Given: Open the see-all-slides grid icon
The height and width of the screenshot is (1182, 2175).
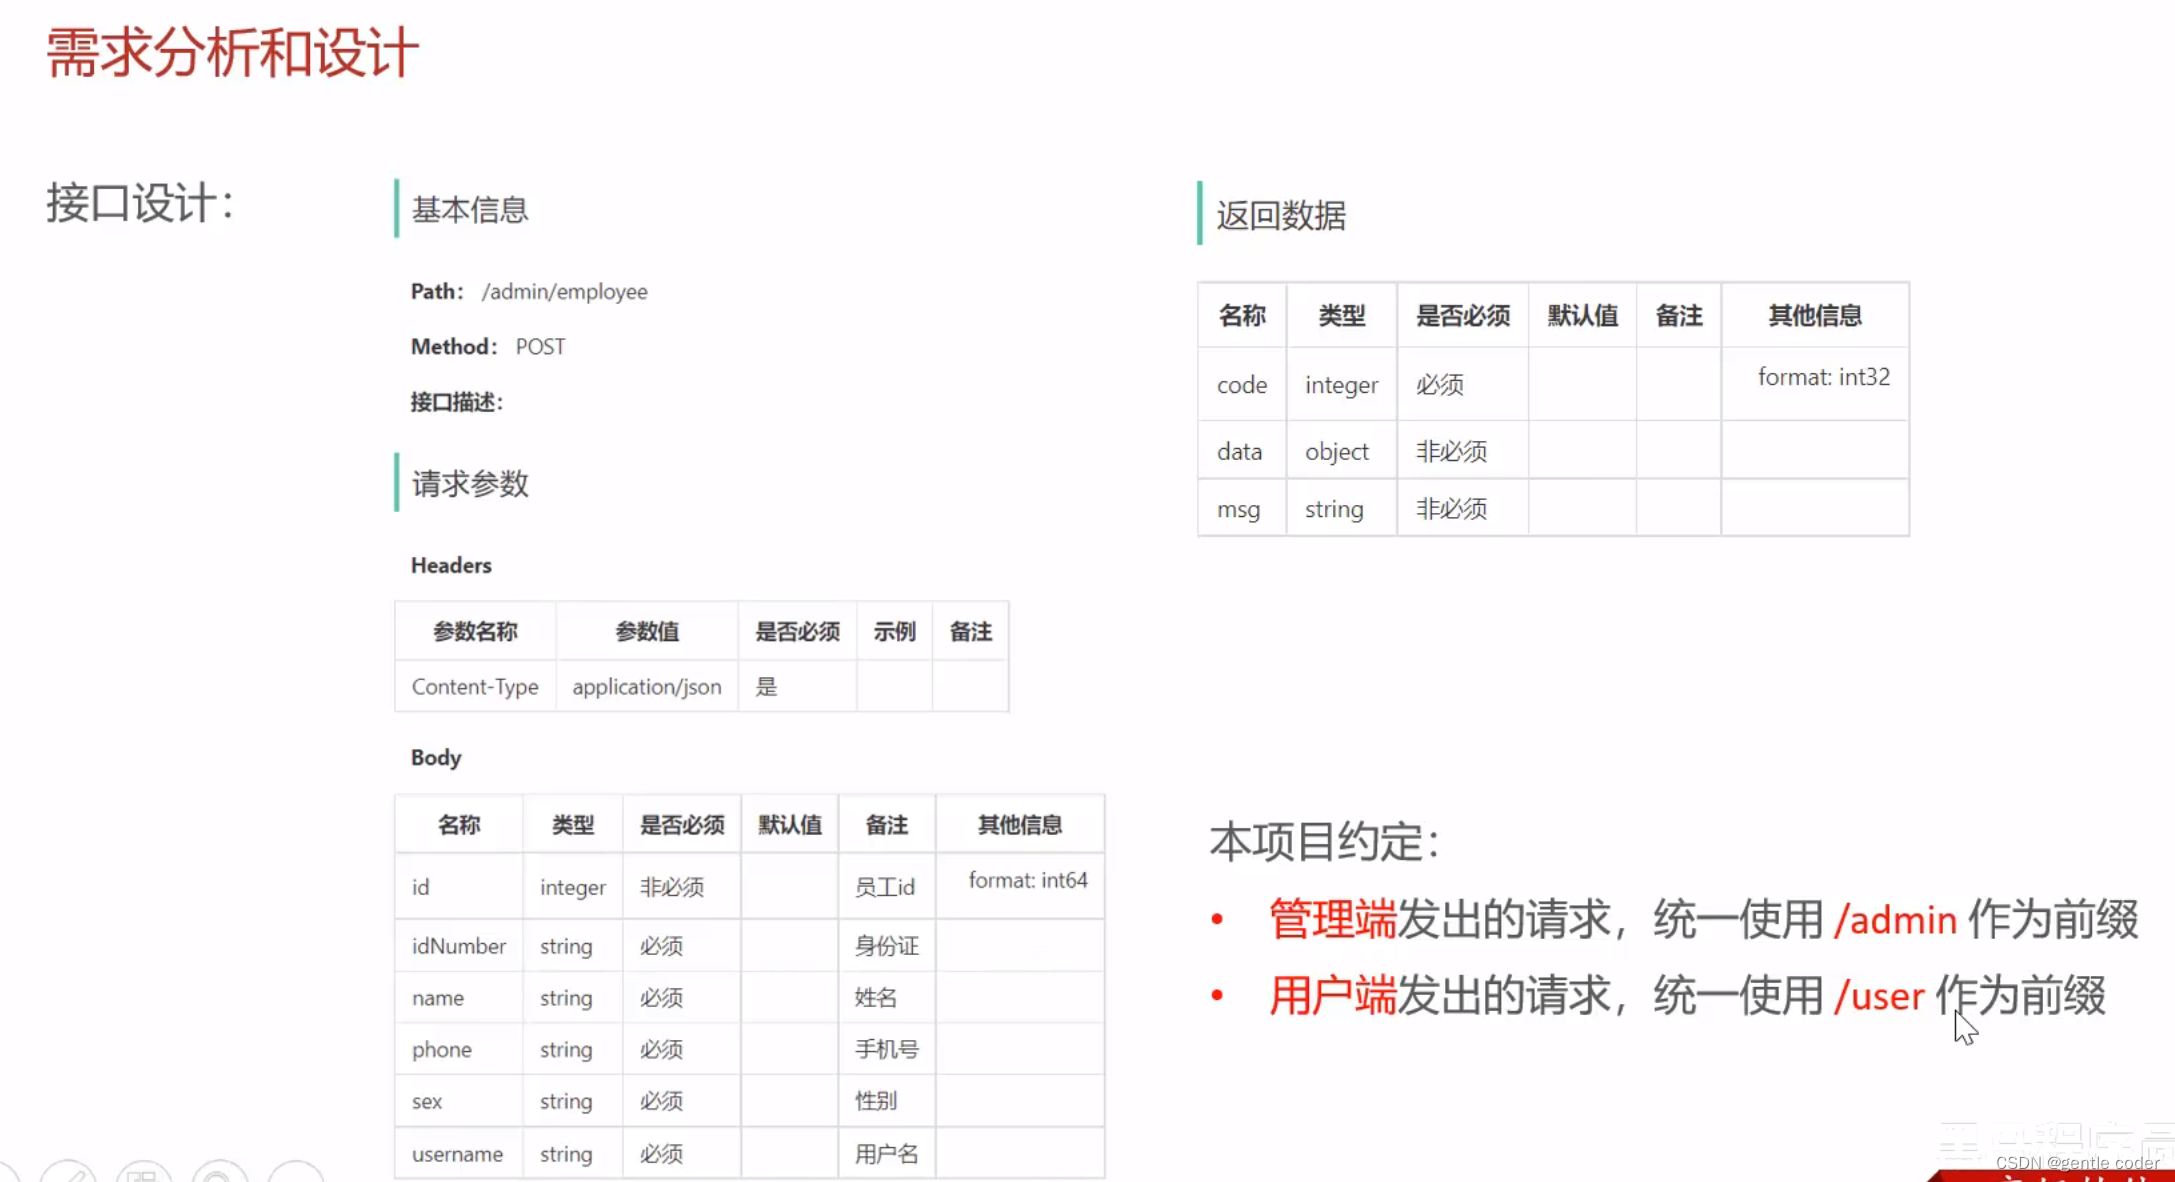Looking at the screenshot, I should pos(144,1174).
